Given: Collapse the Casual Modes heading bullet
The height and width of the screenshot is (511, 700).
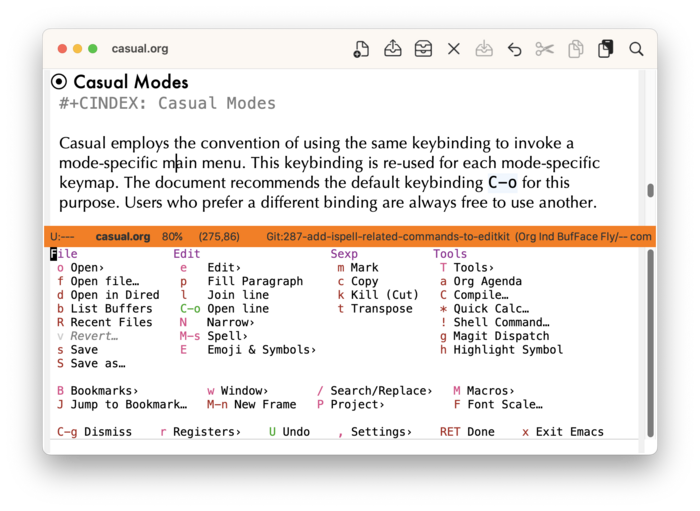Looking at the screenshot, I should [x=59, y=83].
